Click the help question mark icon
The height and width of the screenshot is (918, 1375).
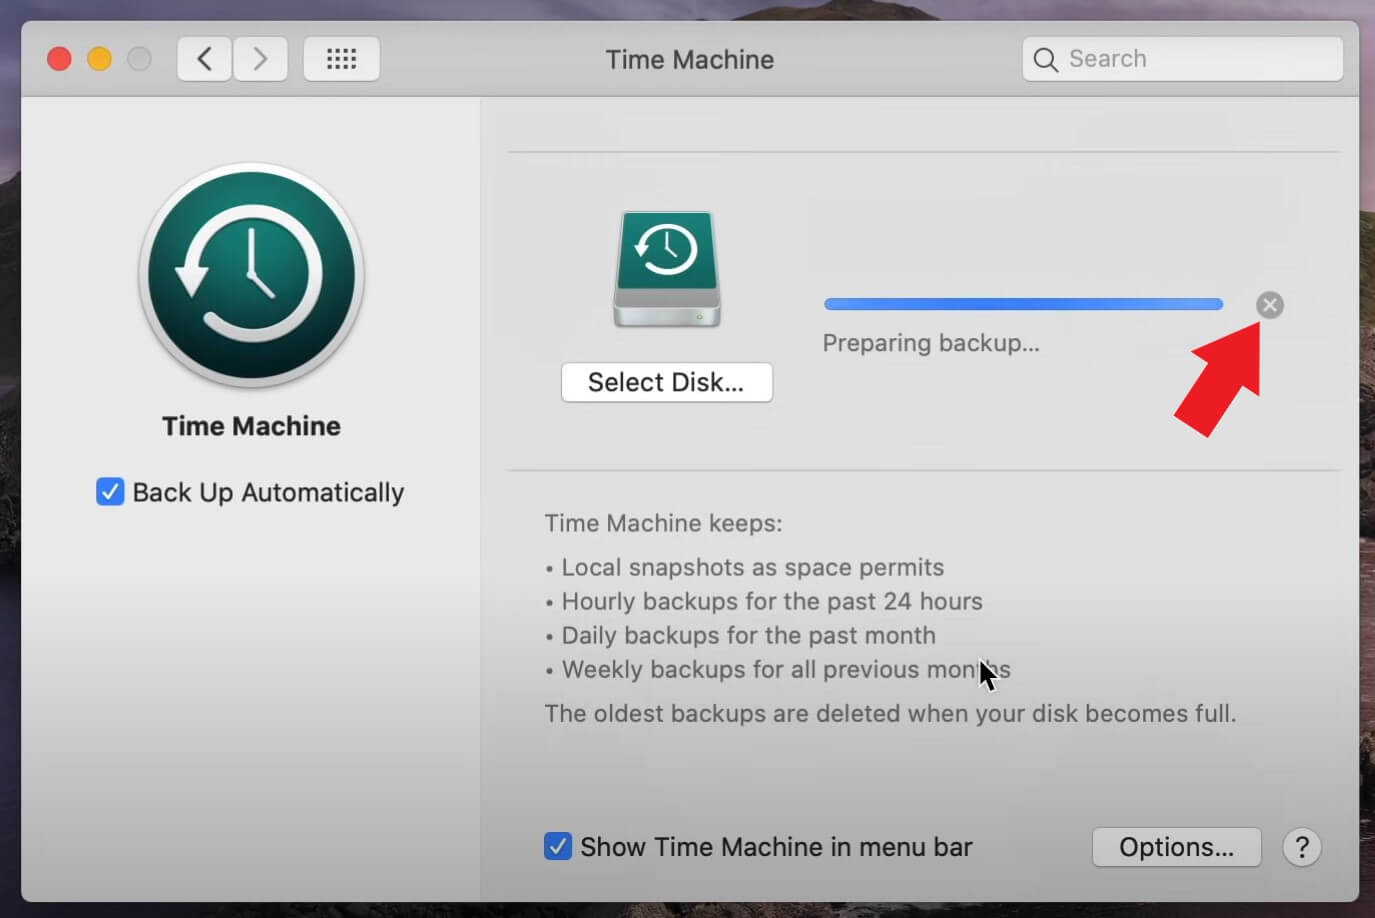click(x=1301, y=847)
